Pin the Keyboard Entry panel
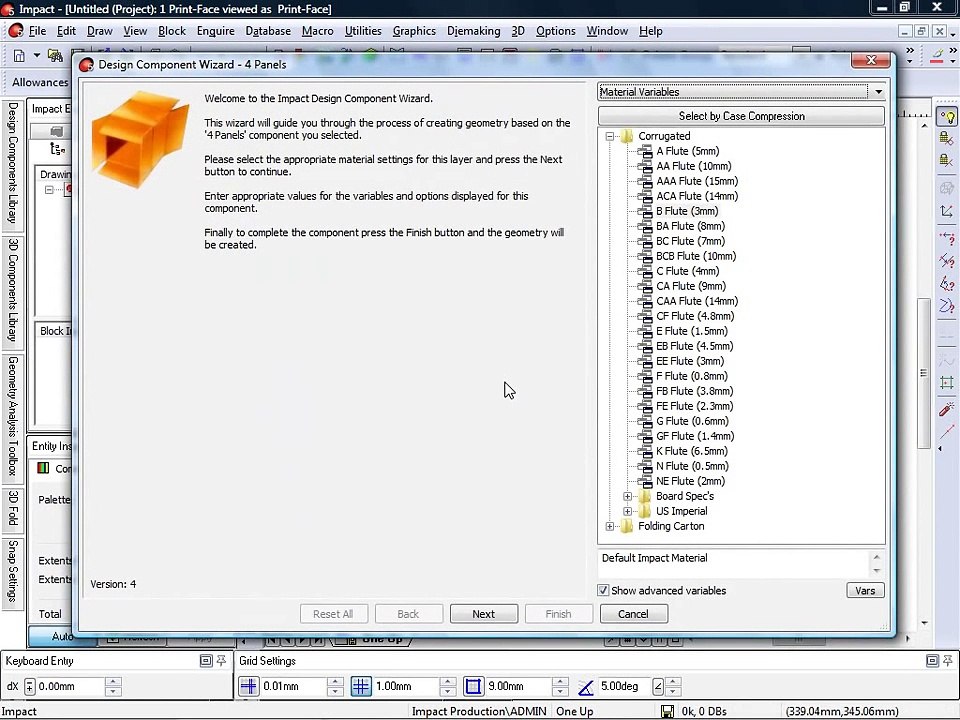 coord(221,661)
